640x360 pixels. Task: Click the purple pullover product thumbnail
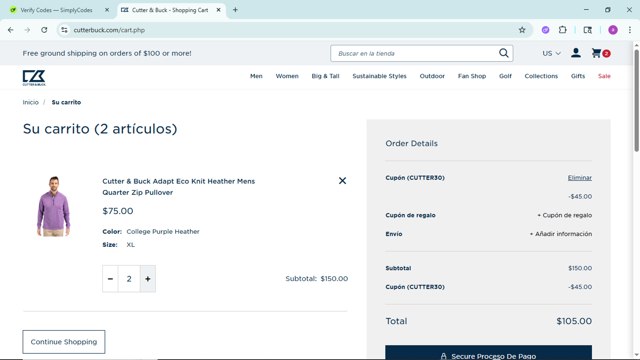(x=53, y=206)
